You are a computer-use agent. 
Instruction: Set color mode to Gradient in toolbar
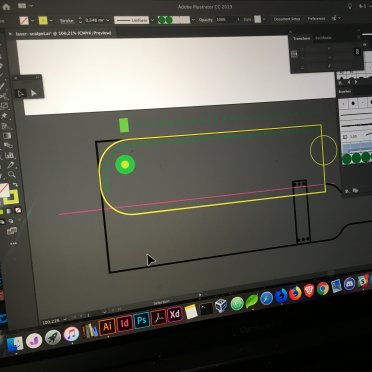click(x=9, y=211)
